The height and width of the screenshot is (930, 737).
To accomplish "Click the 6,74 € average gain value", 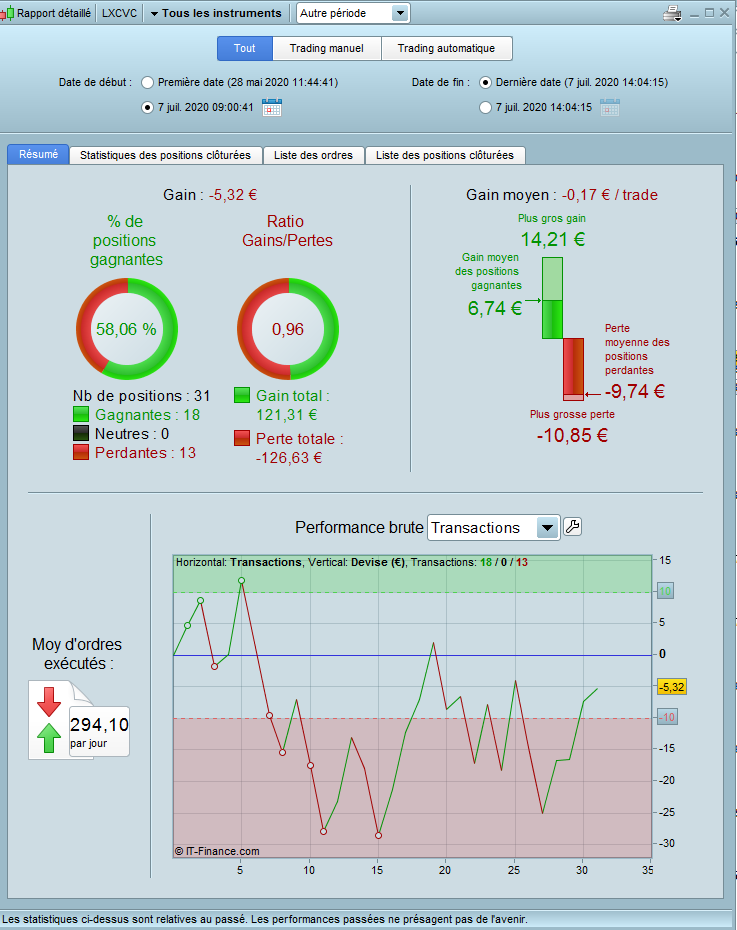I will point(494,308).
